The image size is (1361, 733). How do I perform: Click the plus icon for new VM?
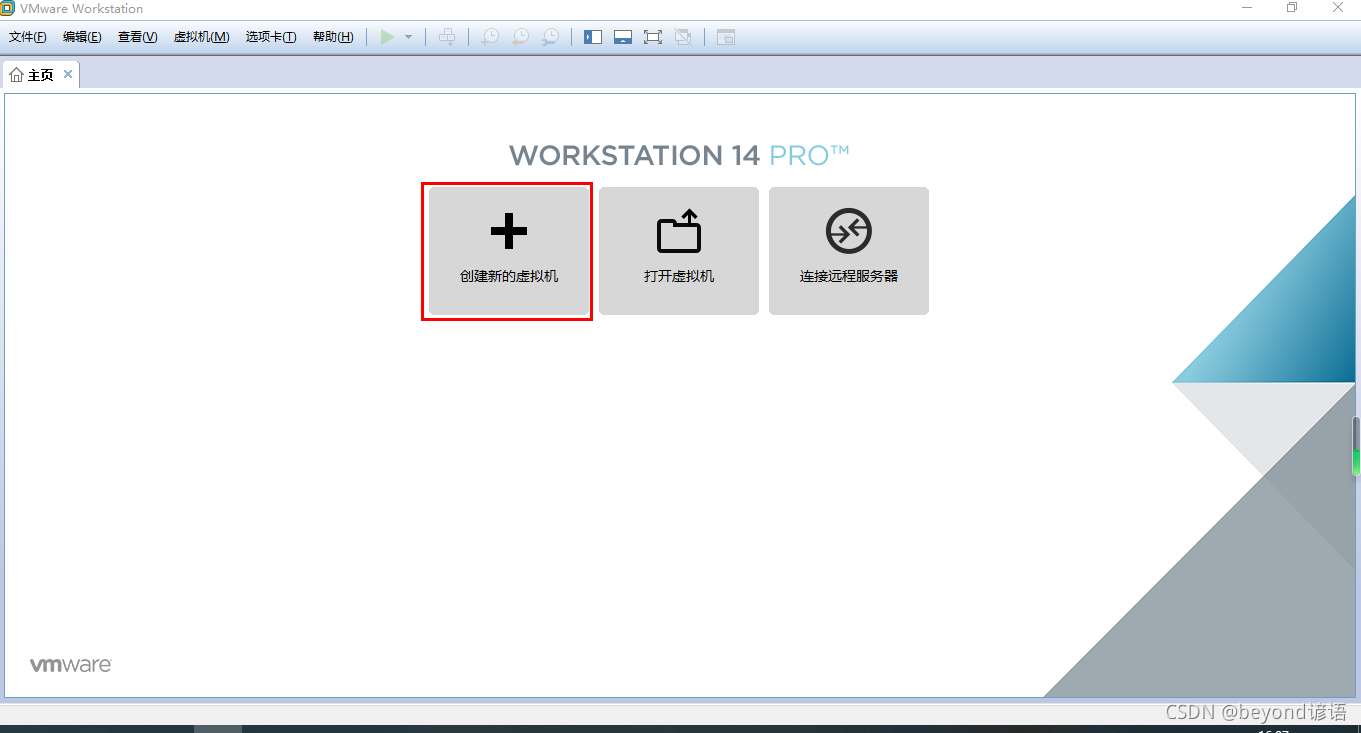click(x=509, y=232)
